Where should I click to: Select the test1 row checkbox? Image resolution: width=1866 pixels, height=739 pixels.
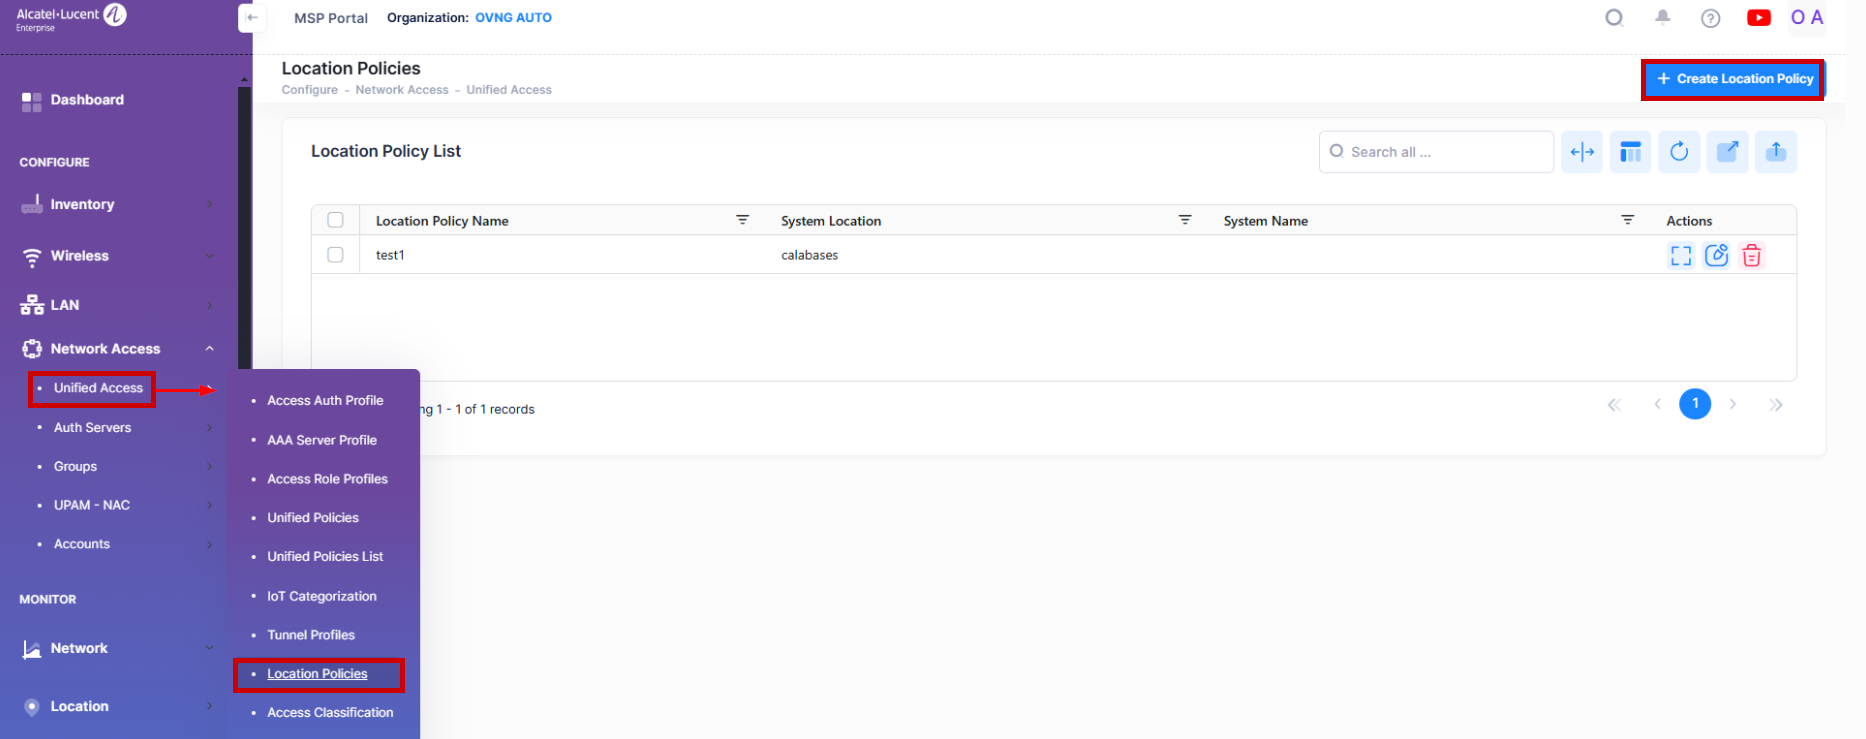(x=335, y=255)
